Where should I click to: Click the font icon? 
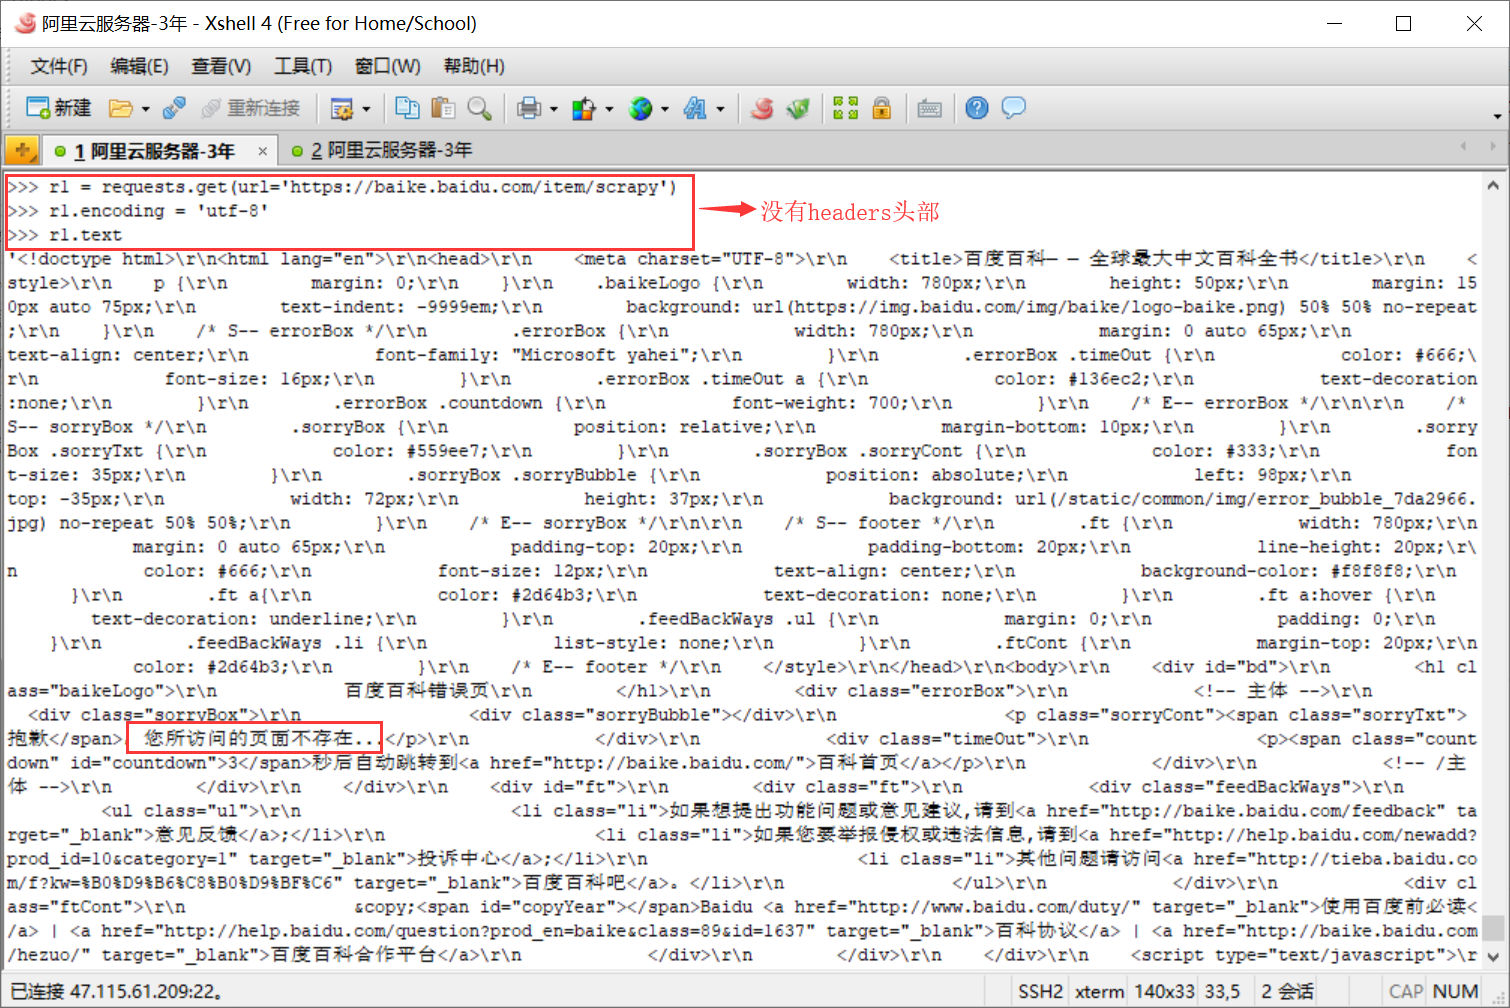click(x=695, y=108)
